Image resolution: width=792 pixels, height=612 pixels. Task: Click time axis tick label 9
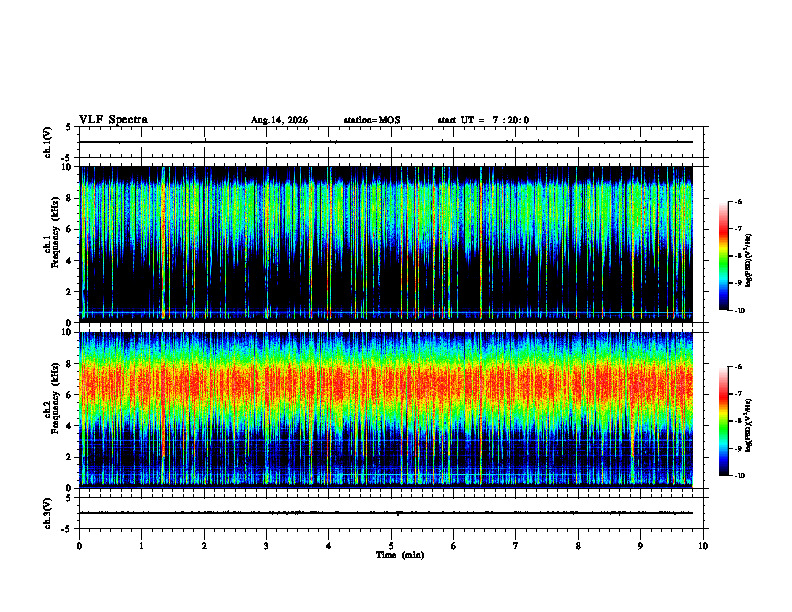(640, 546)
